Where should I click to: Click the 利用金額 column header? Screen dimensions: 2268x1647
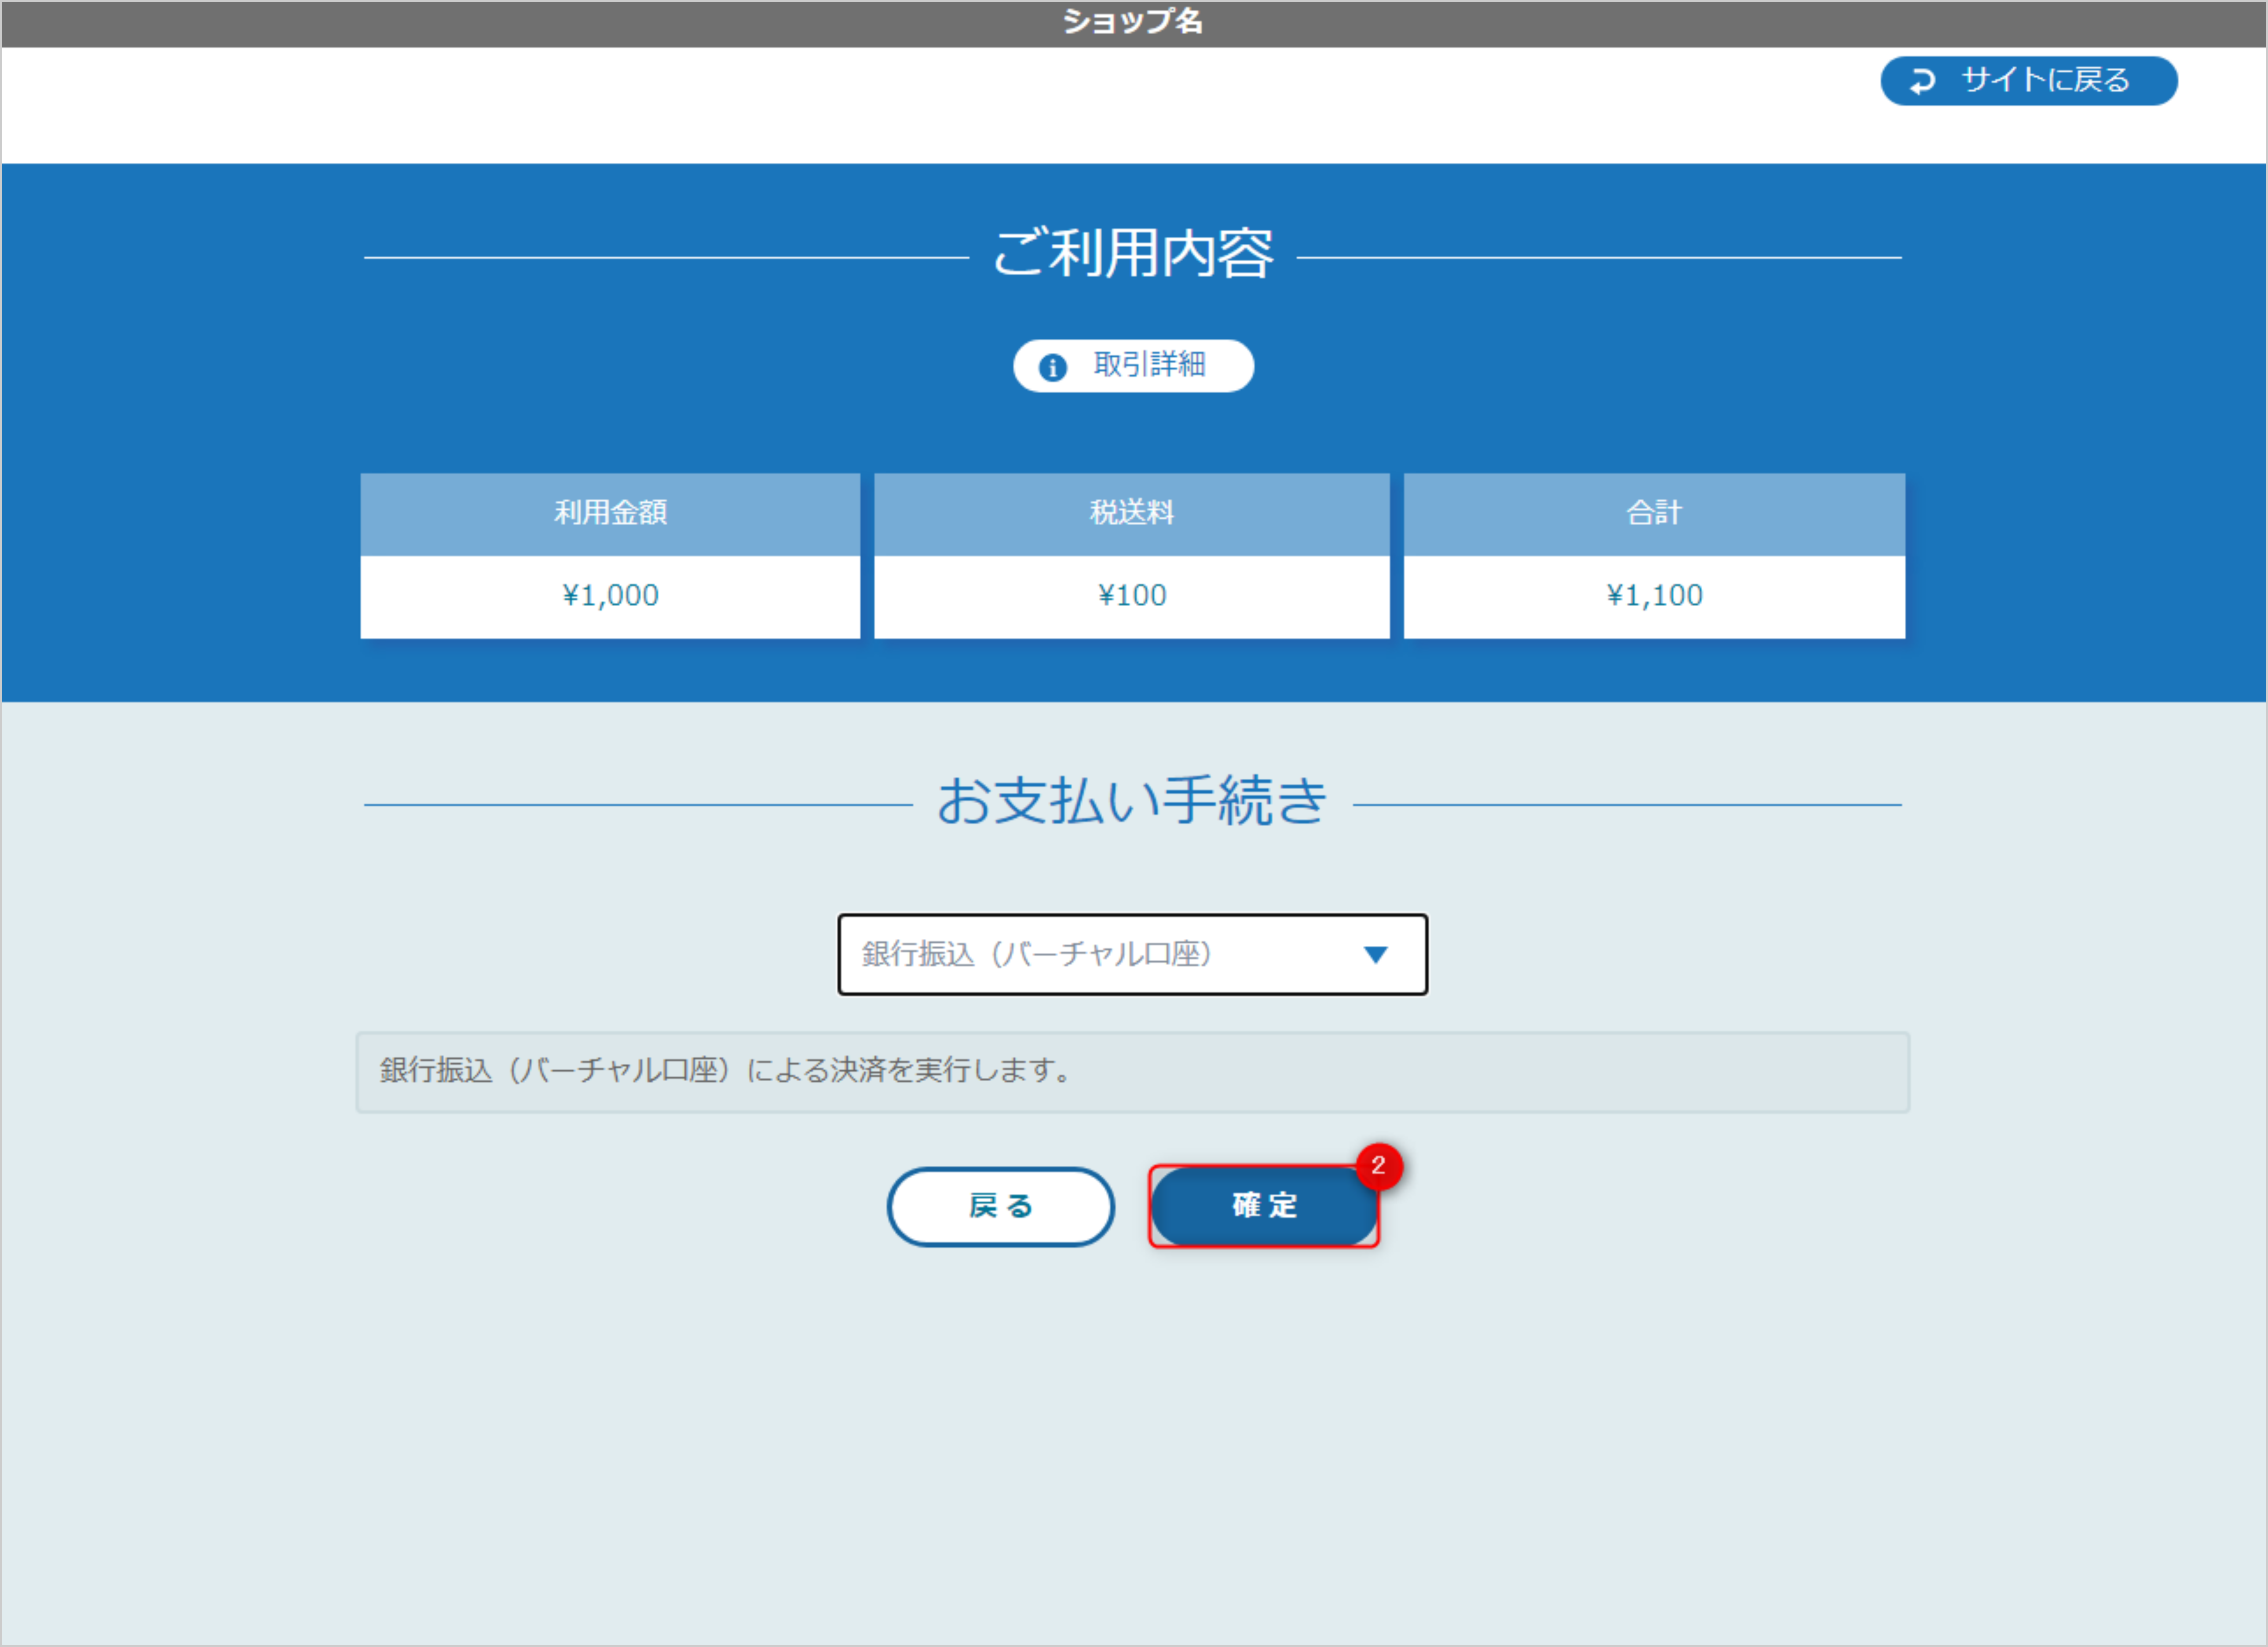click(610, 514)
